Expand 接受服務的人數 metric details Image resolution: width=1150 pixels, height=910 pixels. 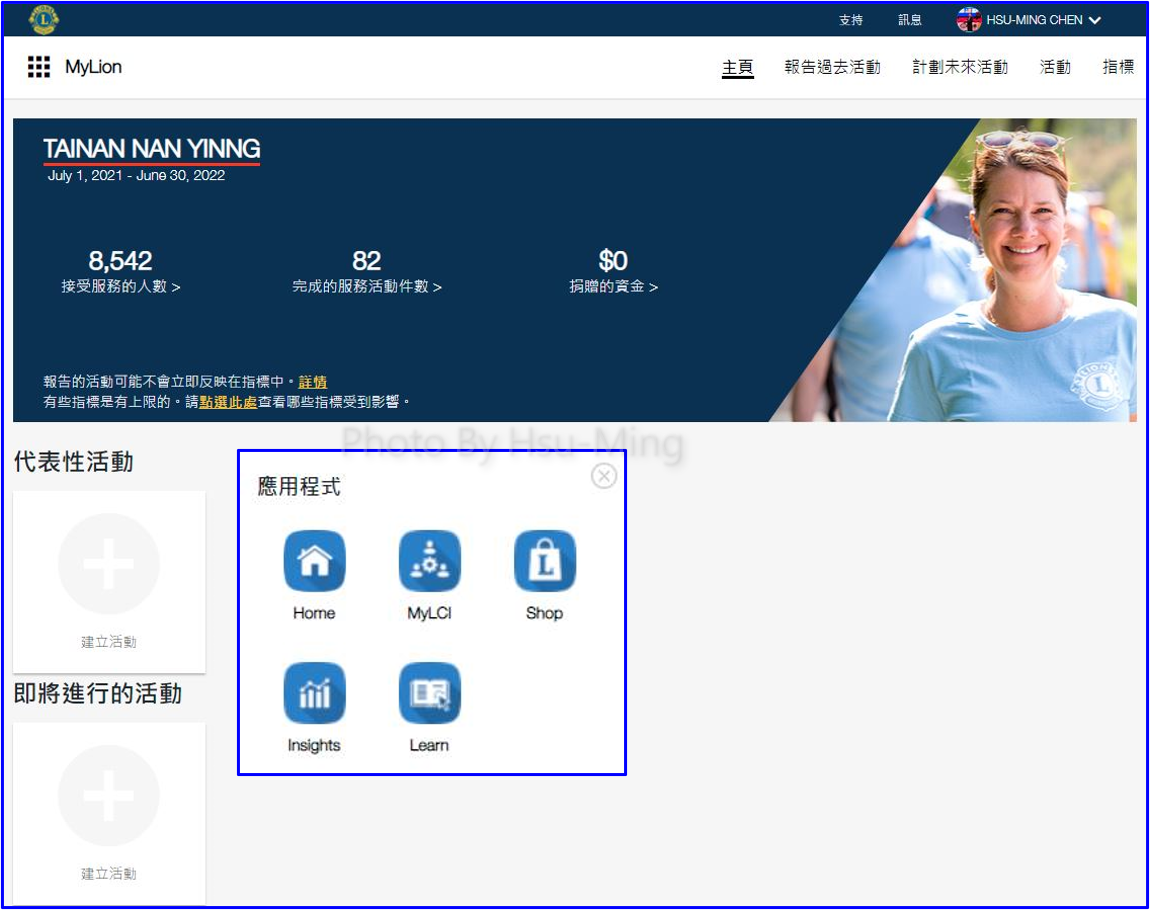click(120, 287)
